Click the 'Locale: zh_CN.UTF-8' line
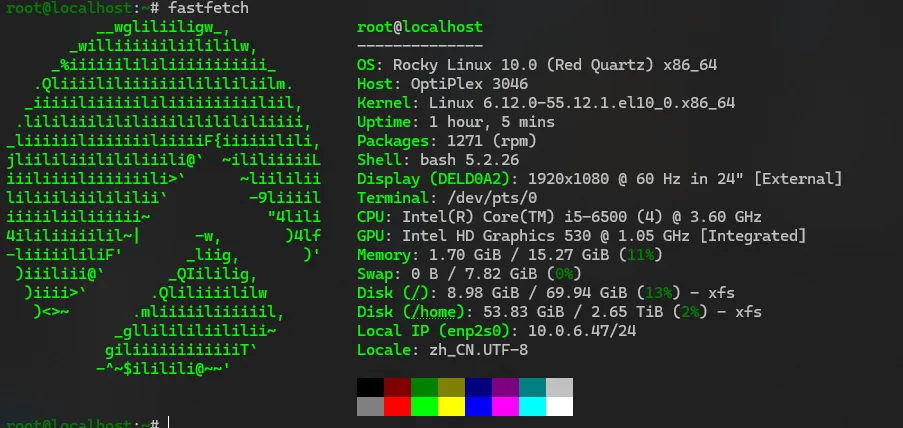 coord(442,350)
